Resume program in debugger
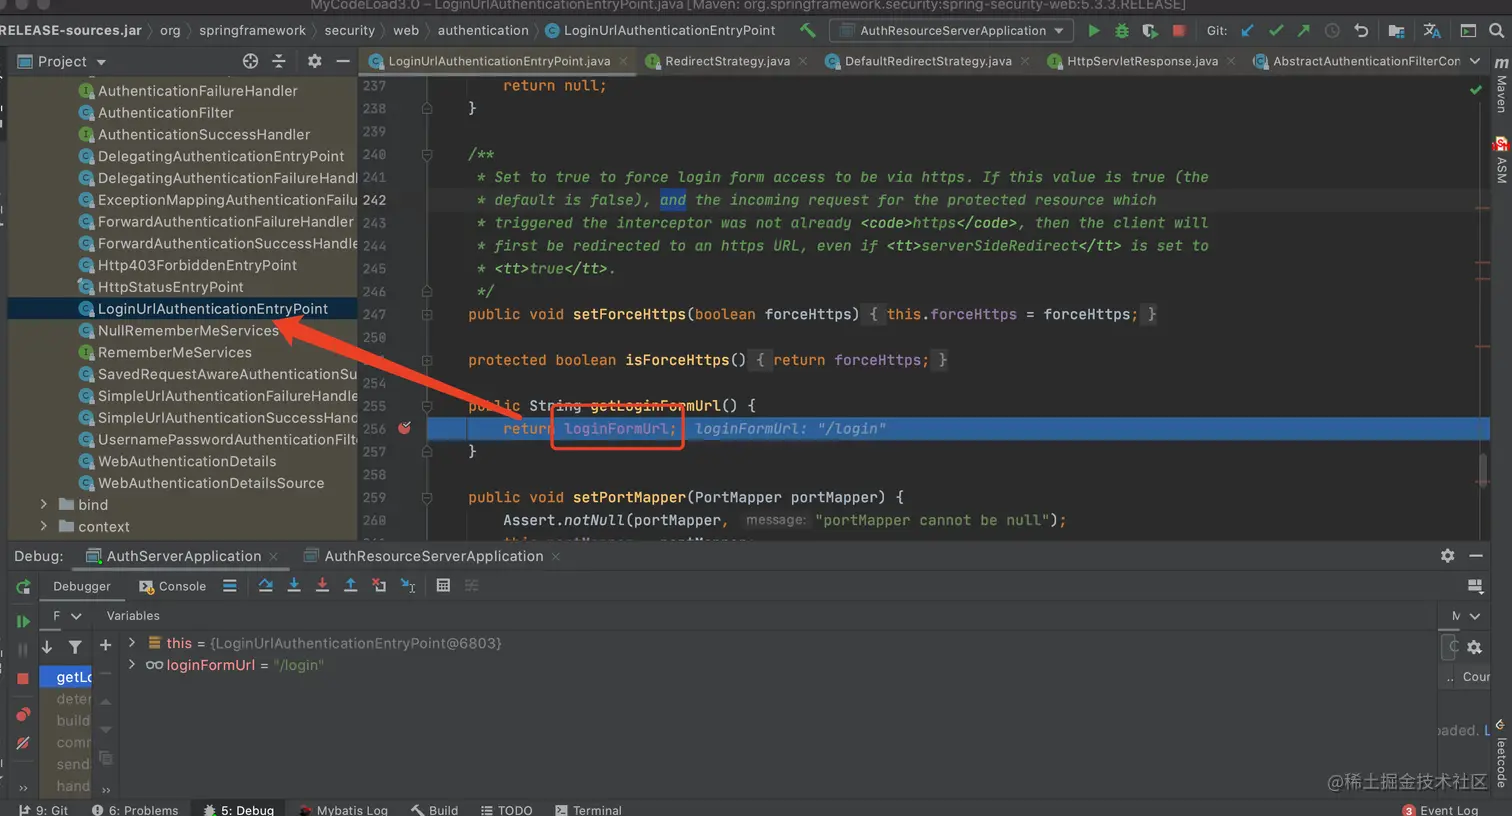This screenshot has width=1512, height=816. pos(23,621)
